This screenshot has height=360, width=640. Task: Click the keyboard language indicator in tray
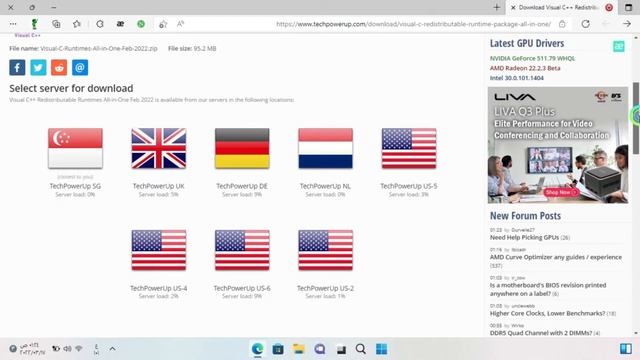click(96, 349)
